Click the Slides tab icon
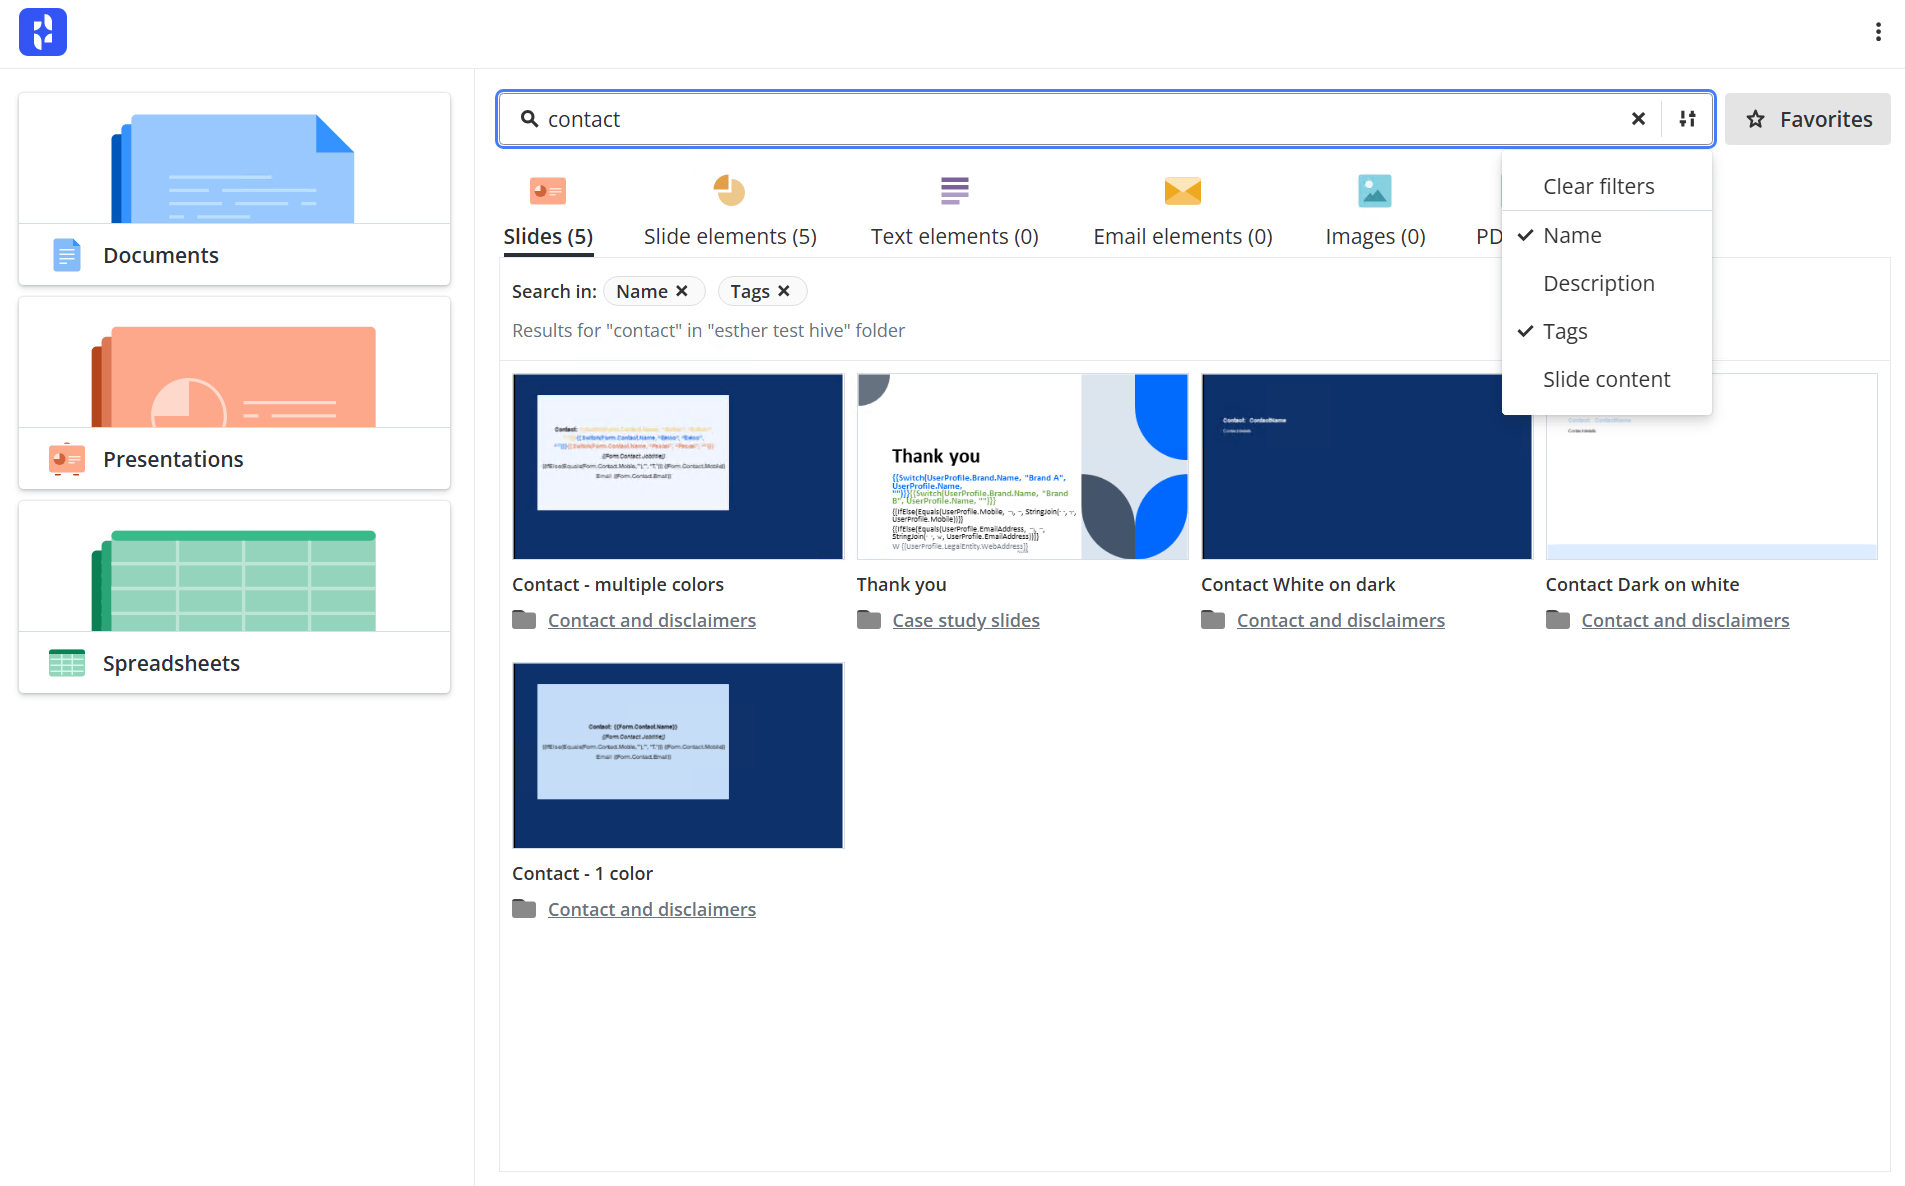Viewport: 1905px width, 1186px height. 548,190
